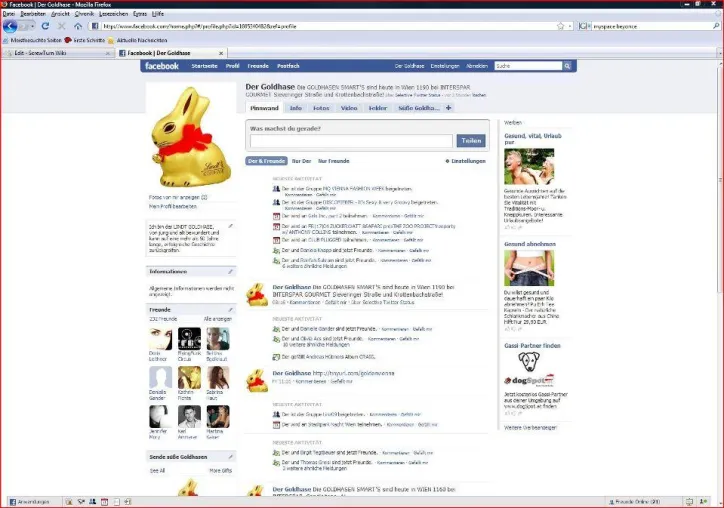Screen dimensions: 724x508
Task: Open the Fotos profile tab
Action: click(x=321, y=108)
